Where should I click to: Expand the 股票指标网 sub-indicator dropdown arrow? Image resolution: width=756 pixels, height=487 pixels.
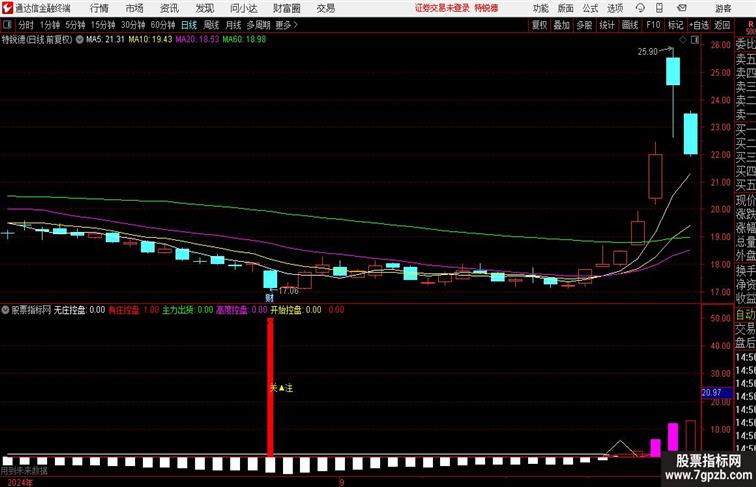[6, 310]
